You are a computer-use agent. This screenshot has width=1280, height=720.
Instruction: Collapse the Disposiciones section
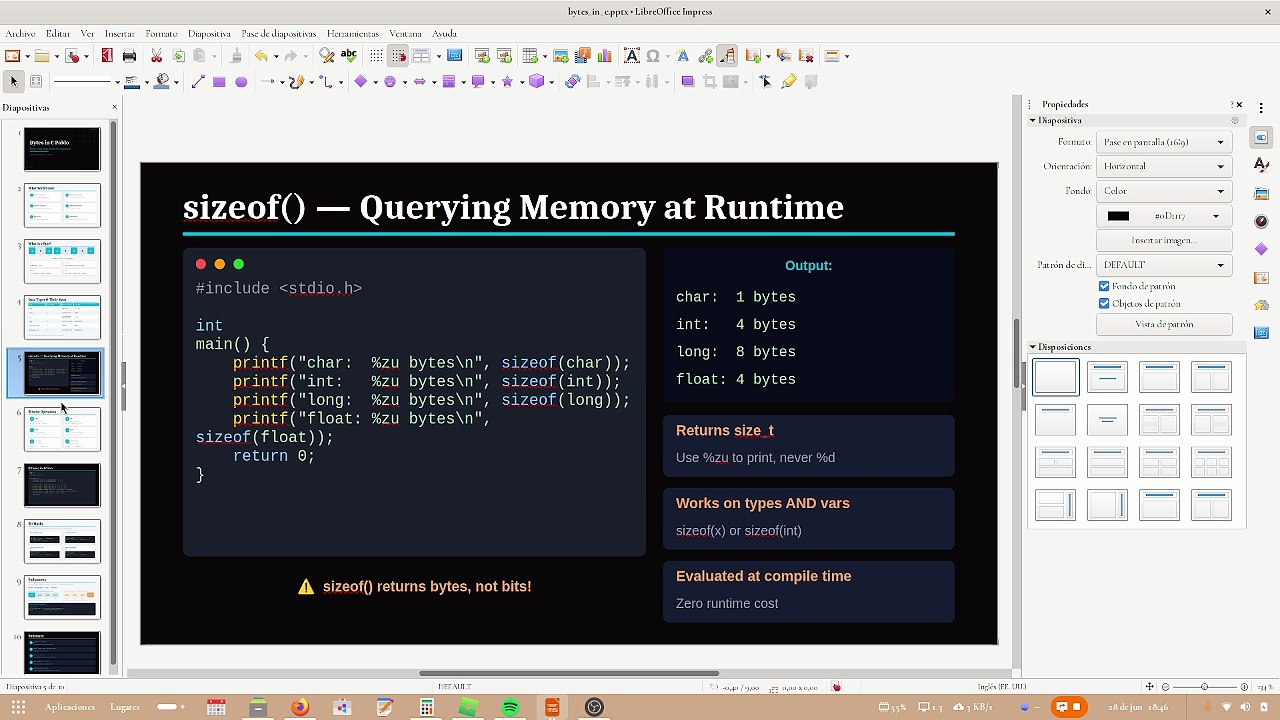(1033, 347)
